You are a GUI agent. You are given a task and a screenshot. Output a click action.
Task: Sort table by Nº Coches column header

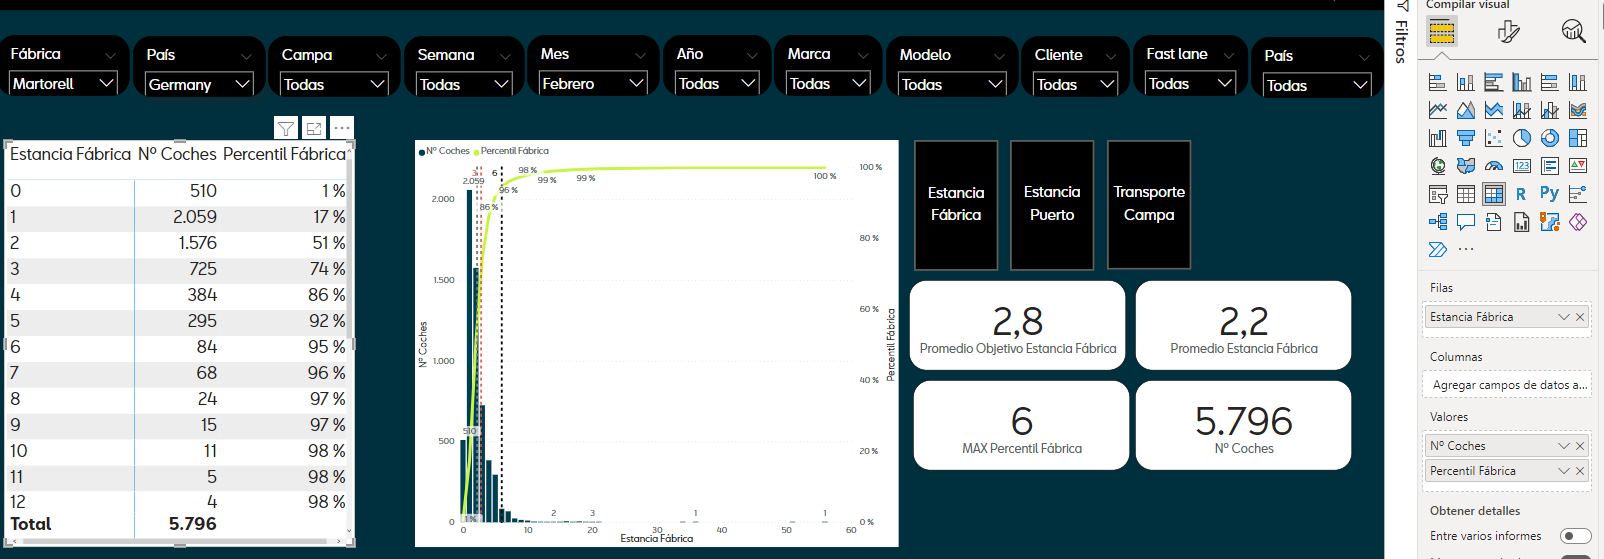click(x=177, y=154)
